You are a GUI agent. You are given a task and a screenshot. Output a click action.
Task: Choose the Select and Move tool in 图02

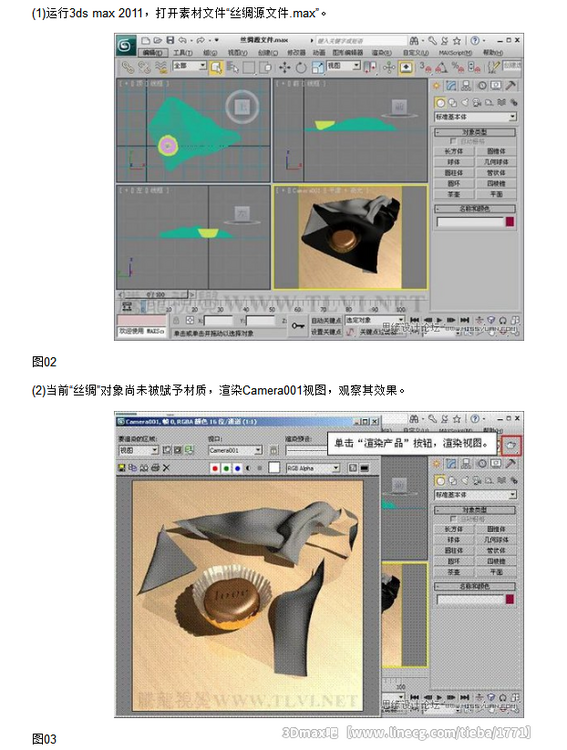[284, 67]
